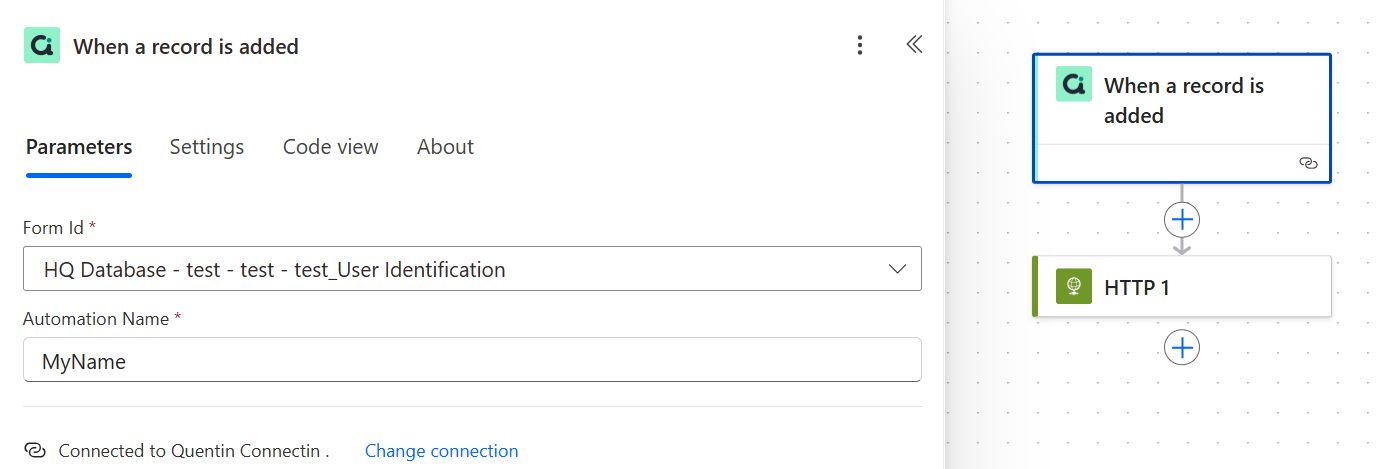This screenshot has width=1383, height=469.
Task: Click the connector logo in panel header
Action: tap(42, 46)
